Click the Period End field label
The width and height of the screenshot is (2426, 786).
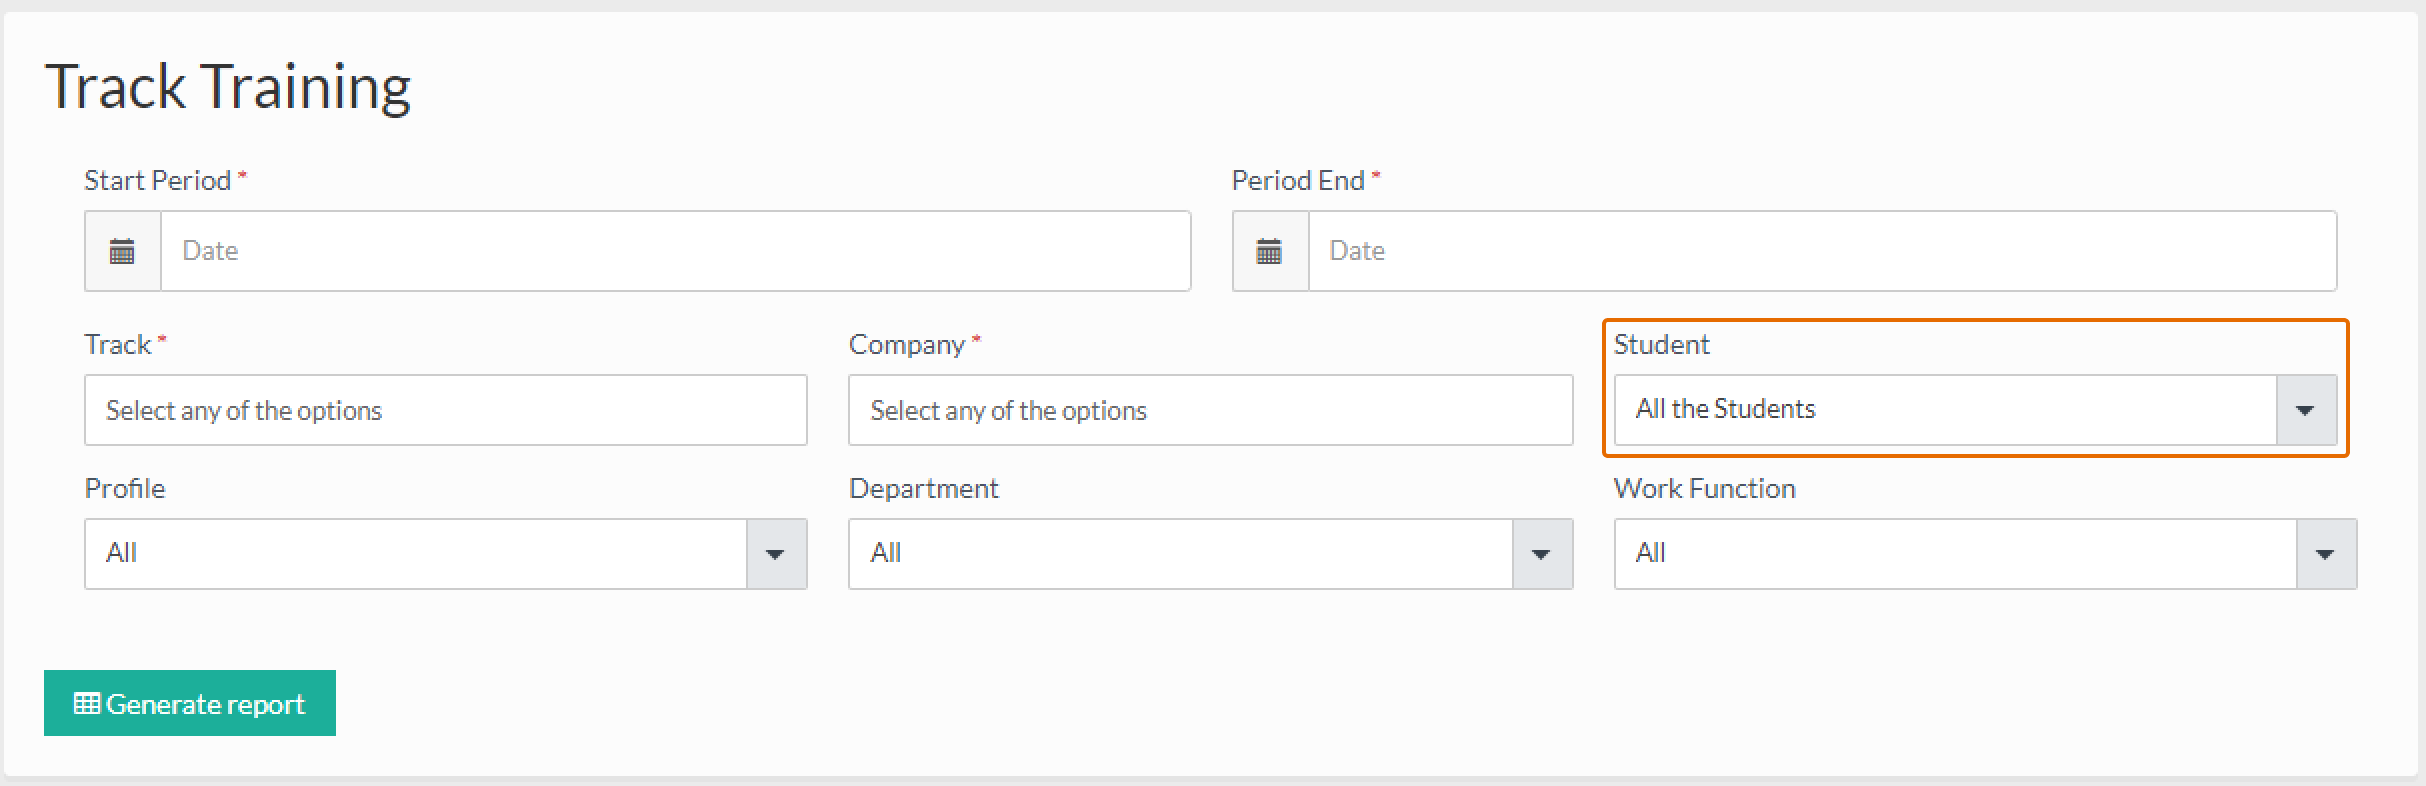point(1298,180)
